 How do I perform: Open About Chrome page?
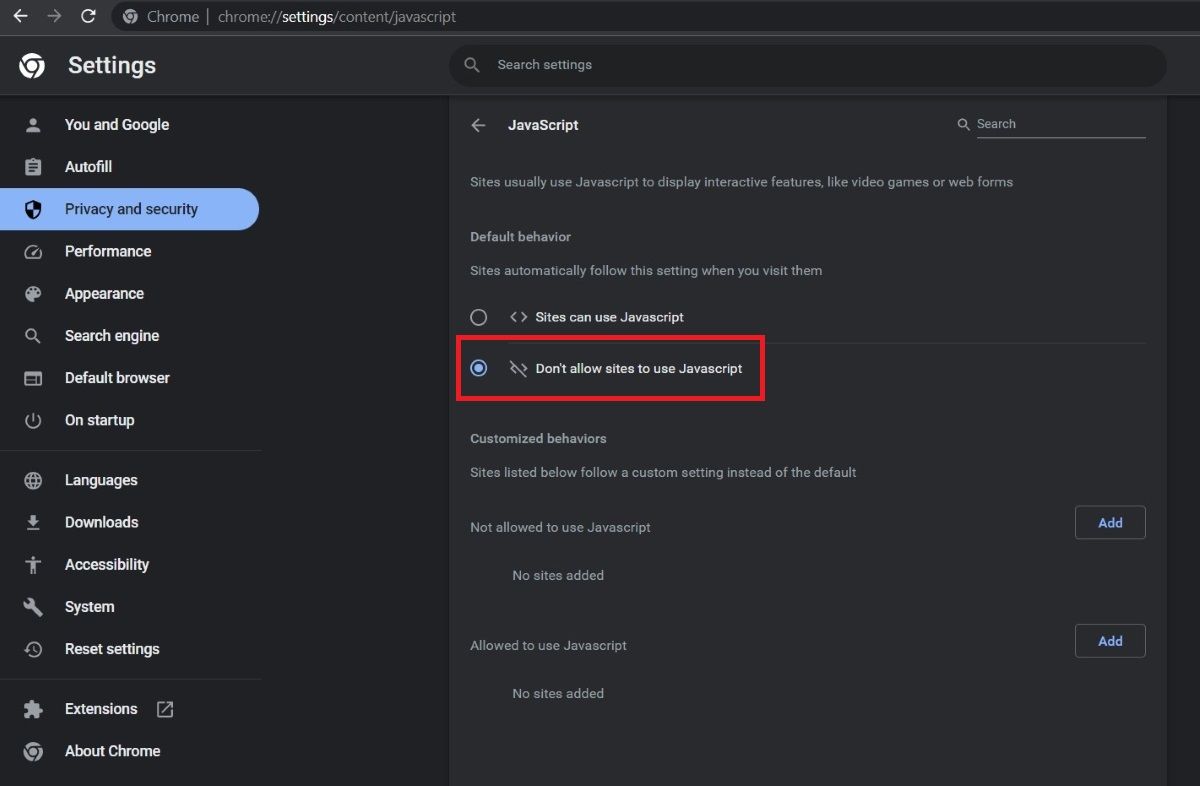point(112,751)
